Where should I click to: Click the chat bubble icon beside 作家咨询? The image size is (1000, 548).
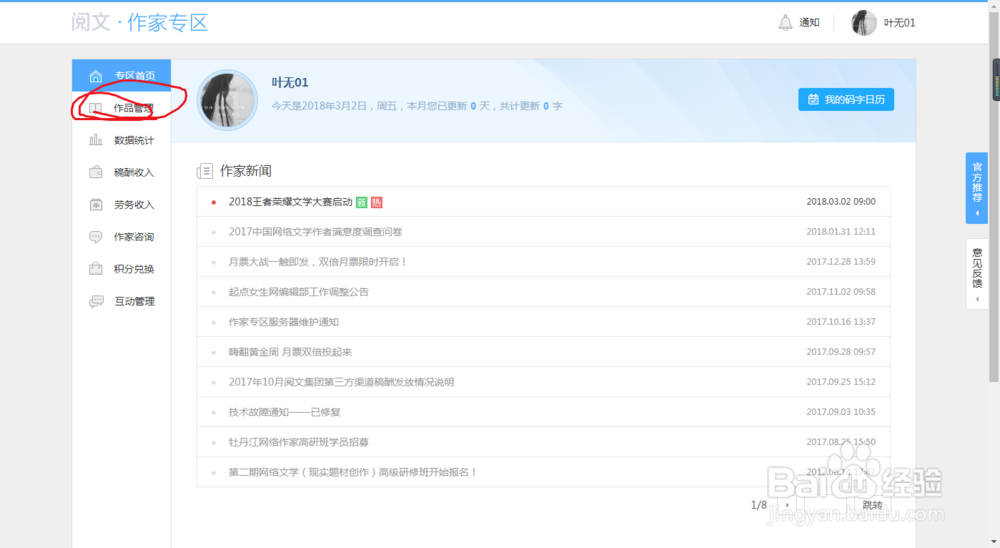(x=96, y=237)
